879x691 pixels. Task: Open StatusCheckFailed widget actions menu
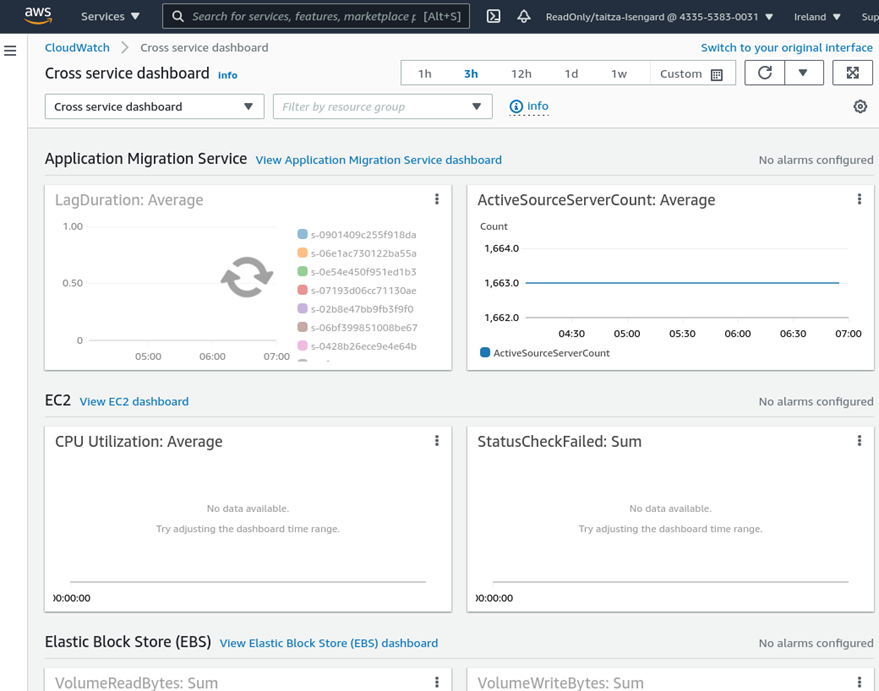coord(859,441)
